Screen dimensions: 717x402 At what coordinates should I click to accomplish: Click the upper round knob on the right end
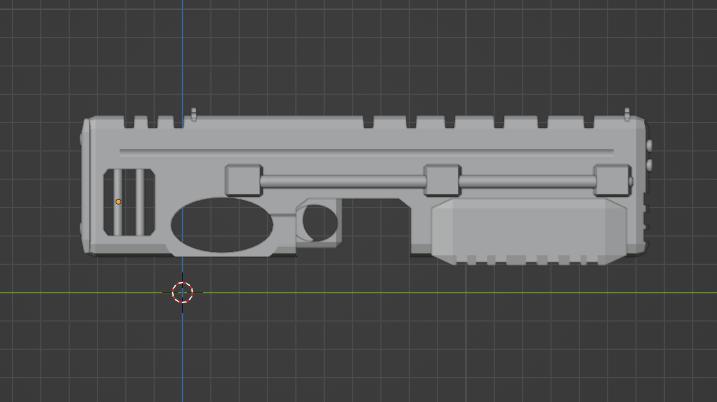[649, 145]
